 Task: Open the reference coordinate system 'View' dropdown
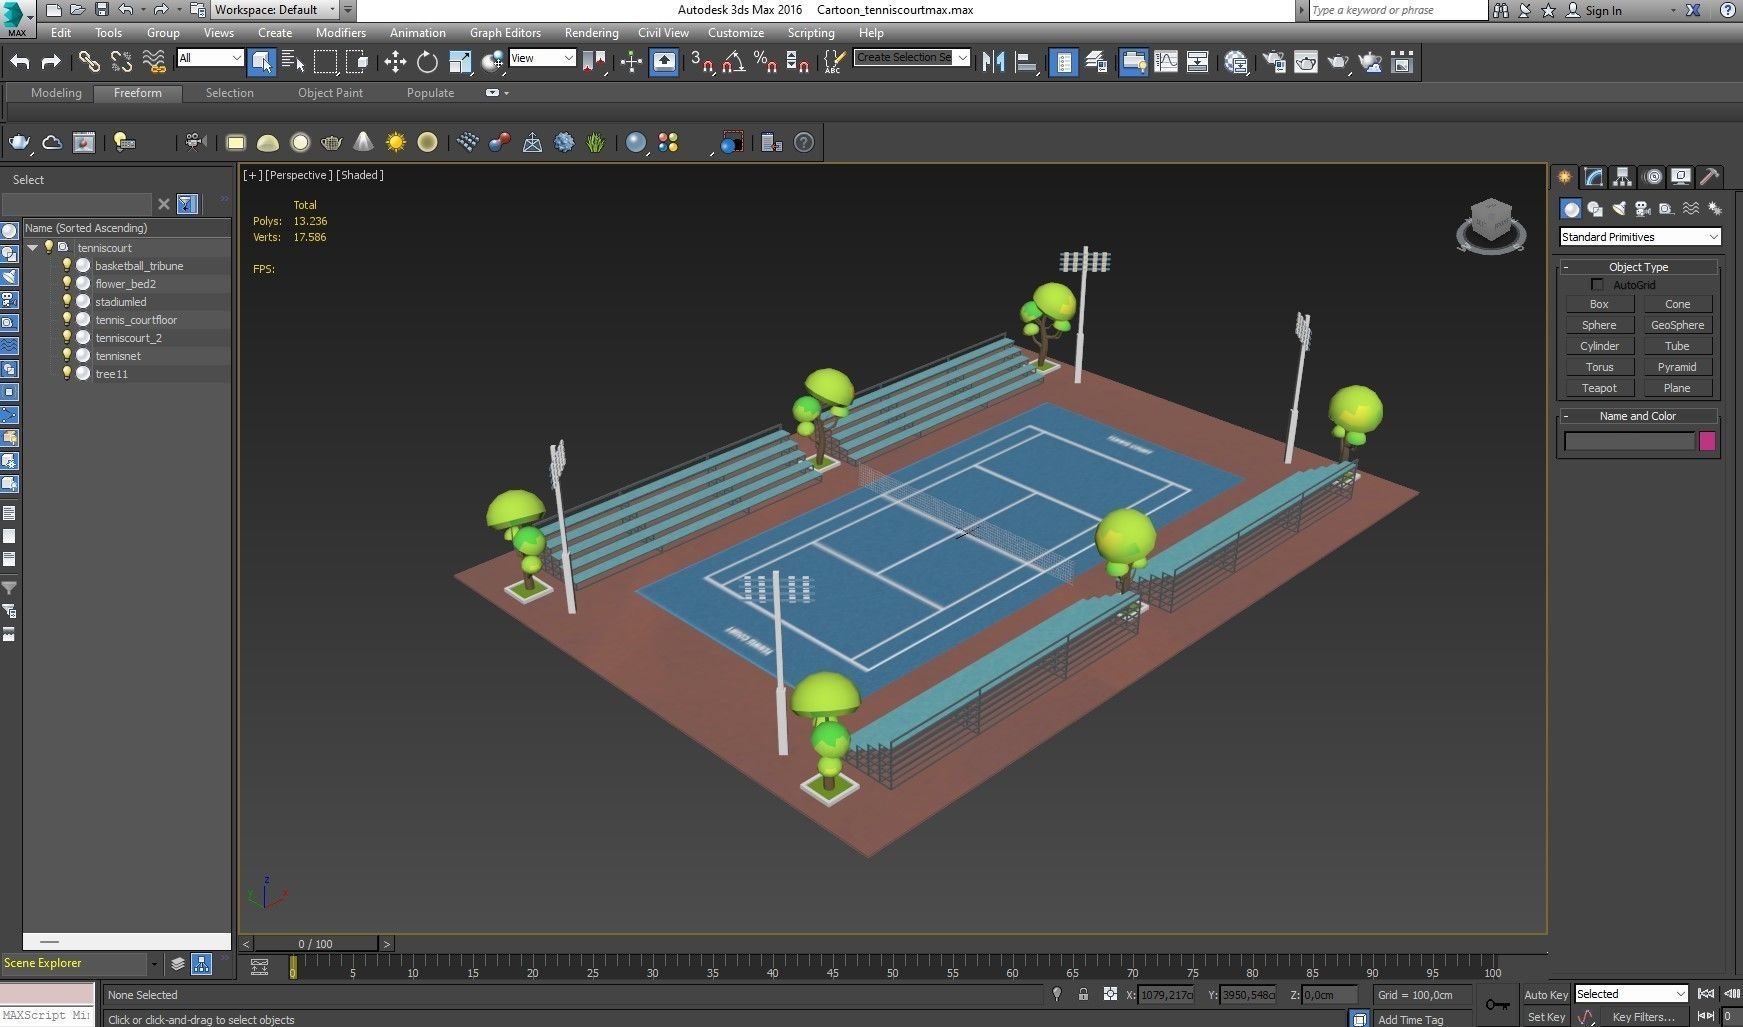click(x=542, y=58)
